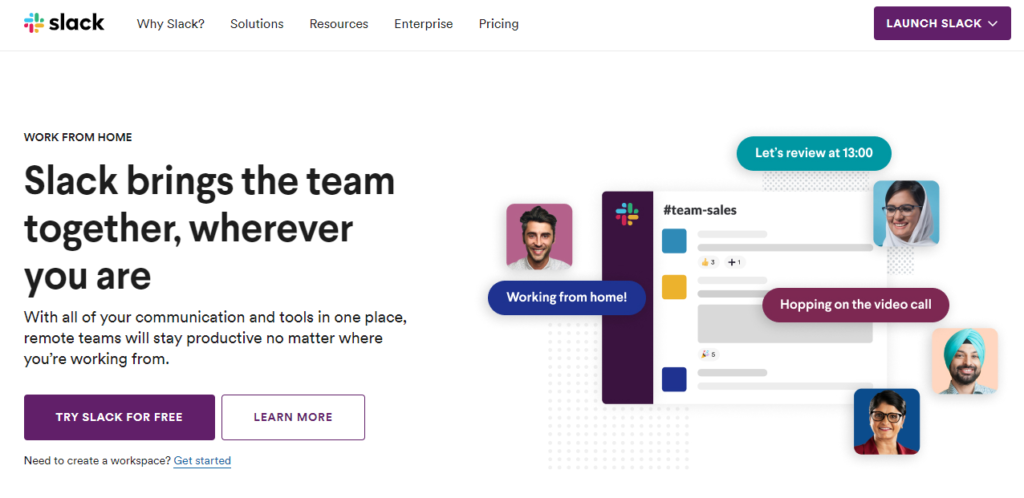The width and height of the screenshot is (1024, 498).
Task: Click the paragraph about remote teams staying productive
Action: coord(216,338)
